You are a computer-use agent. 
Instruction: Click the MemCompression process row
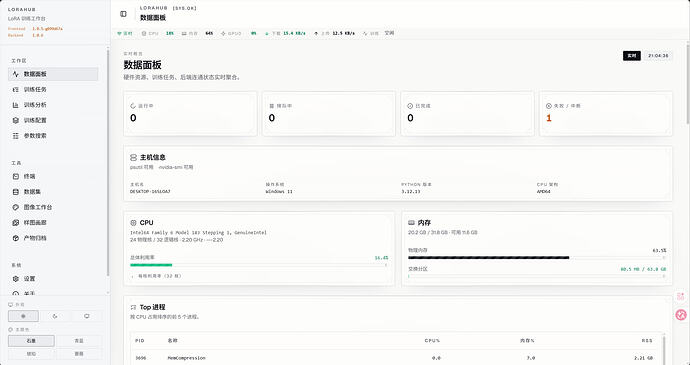(396, 358)
